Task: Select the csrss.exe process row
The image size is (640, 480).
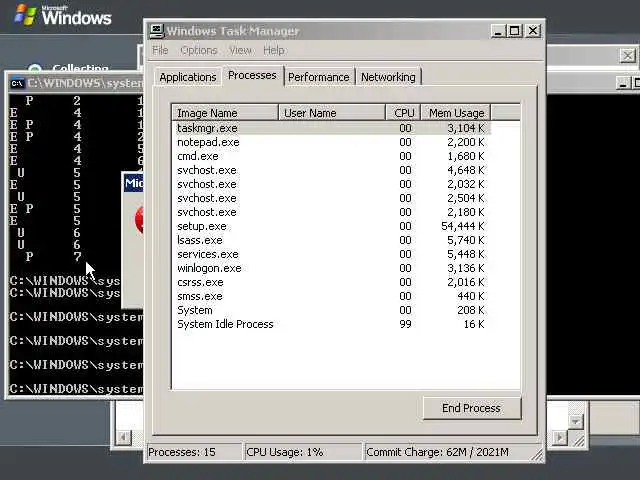Action: coord(331,282)
